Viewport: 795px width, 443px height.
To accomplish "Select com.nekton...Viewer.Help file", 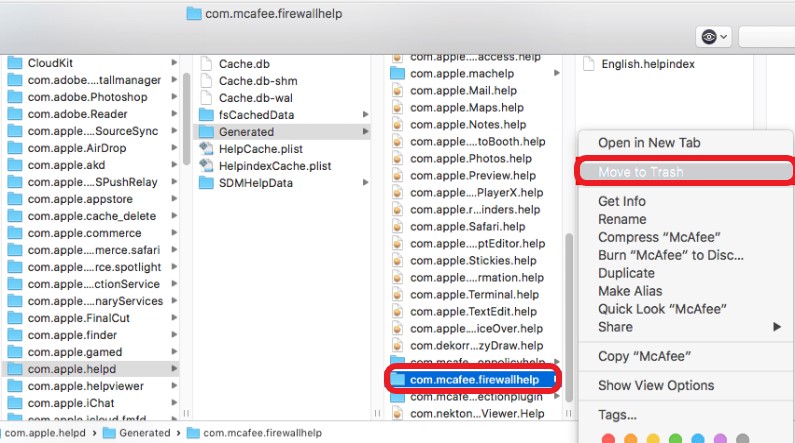I will [477, 414].
